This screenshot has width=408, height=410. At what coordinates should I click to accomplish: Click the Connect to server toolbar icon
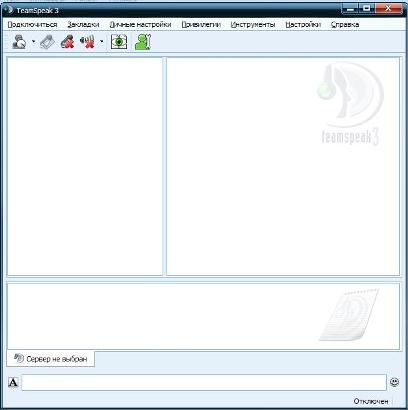coord(19,42)
